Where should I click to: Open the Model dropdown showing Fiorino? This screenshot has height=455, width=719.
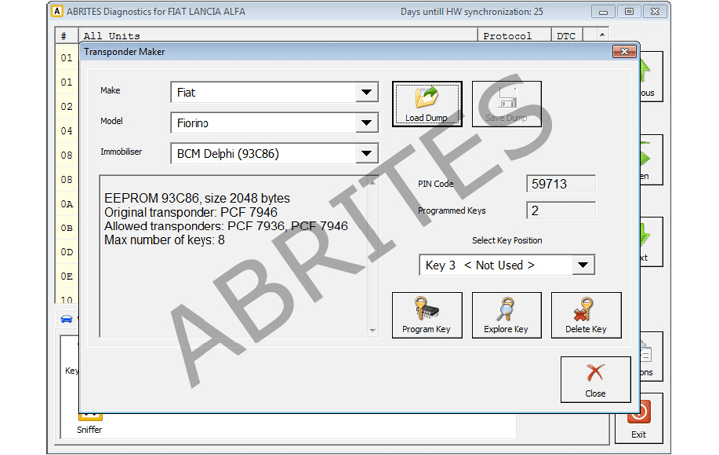(x=365, y=123)
